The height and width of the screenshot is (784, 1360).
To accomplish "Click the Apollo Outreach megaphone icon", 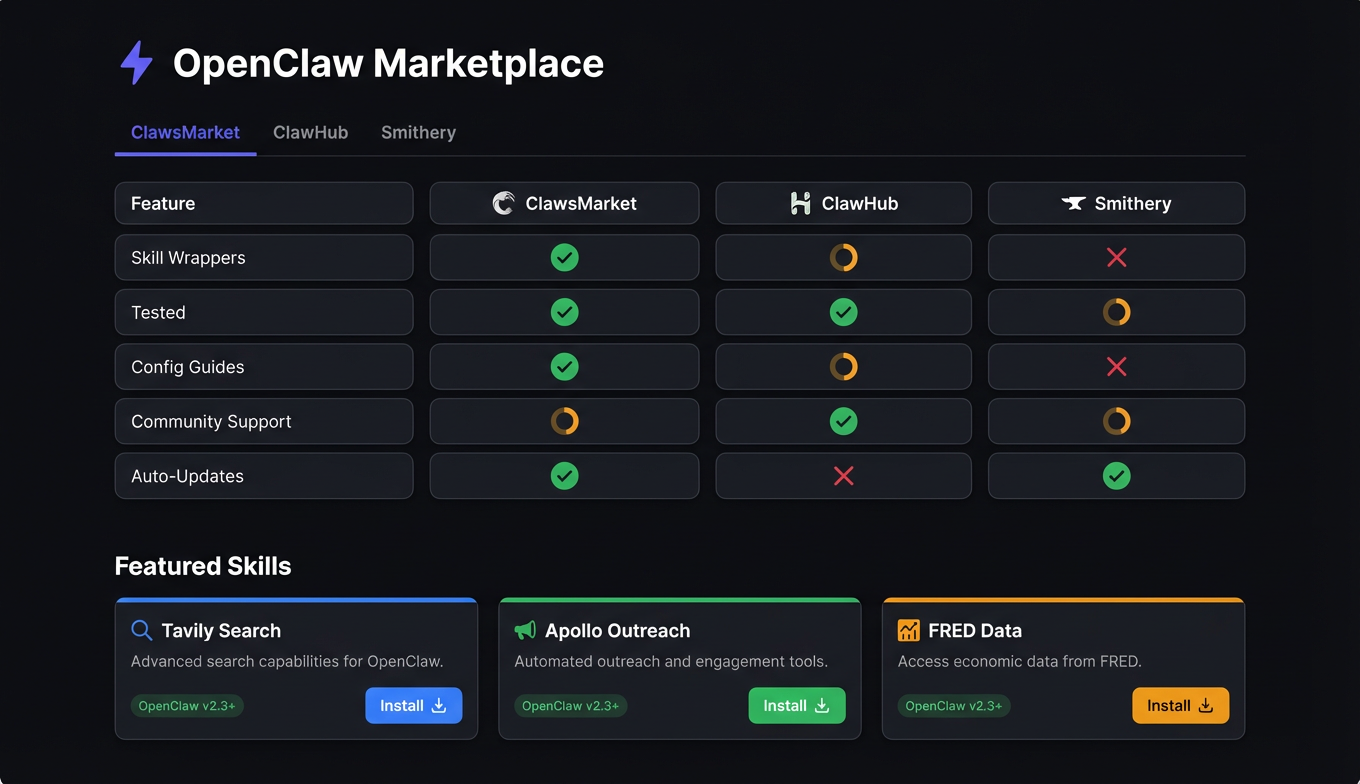I will tap(525, 631).
